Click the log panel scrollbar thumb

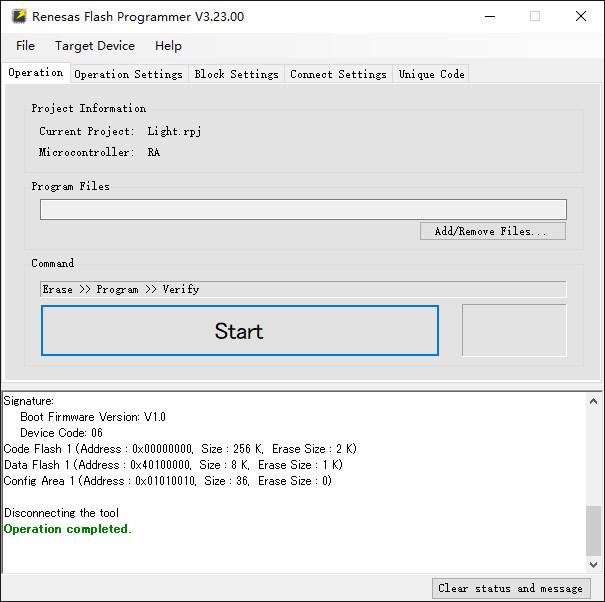(593, 530)
